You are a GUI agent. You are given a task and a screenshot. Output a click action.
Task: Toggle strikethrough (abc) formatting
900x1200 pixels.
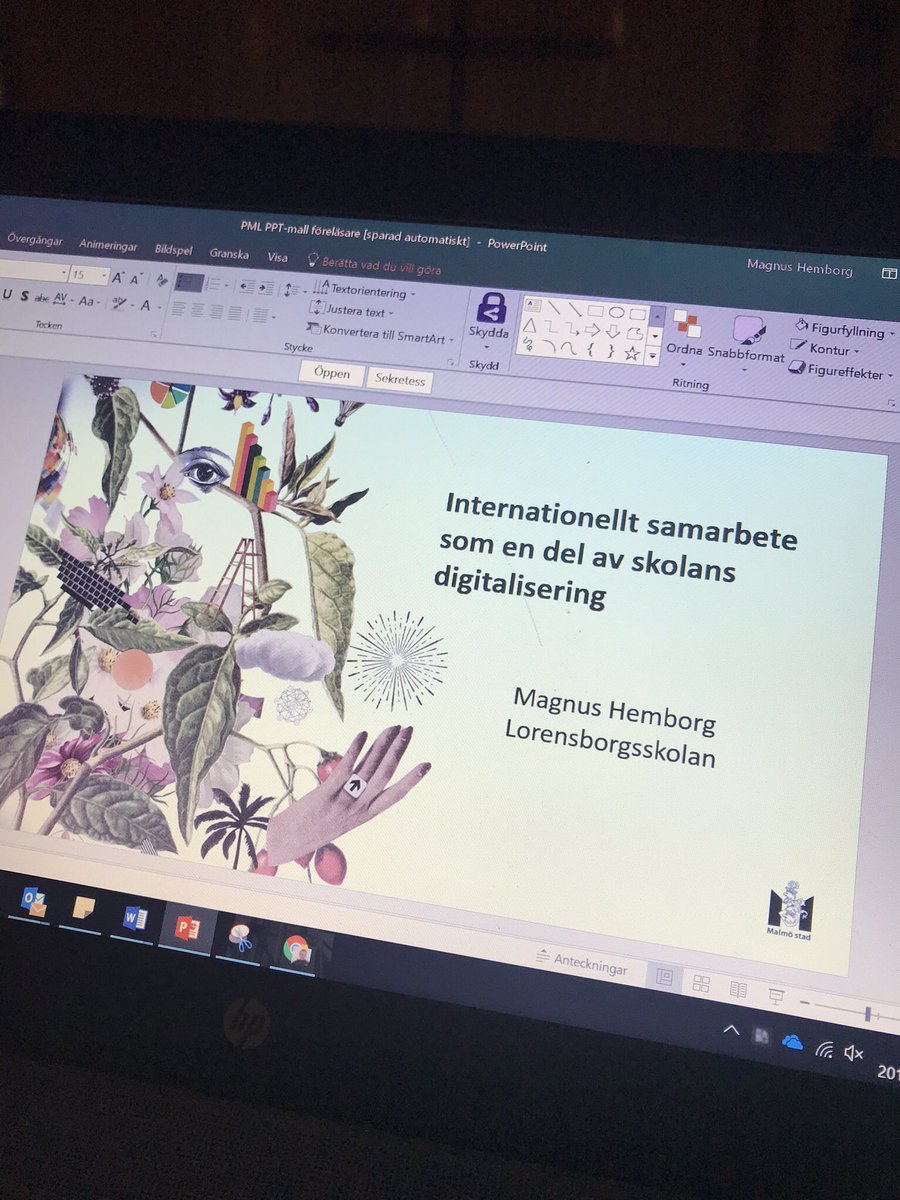42,298
